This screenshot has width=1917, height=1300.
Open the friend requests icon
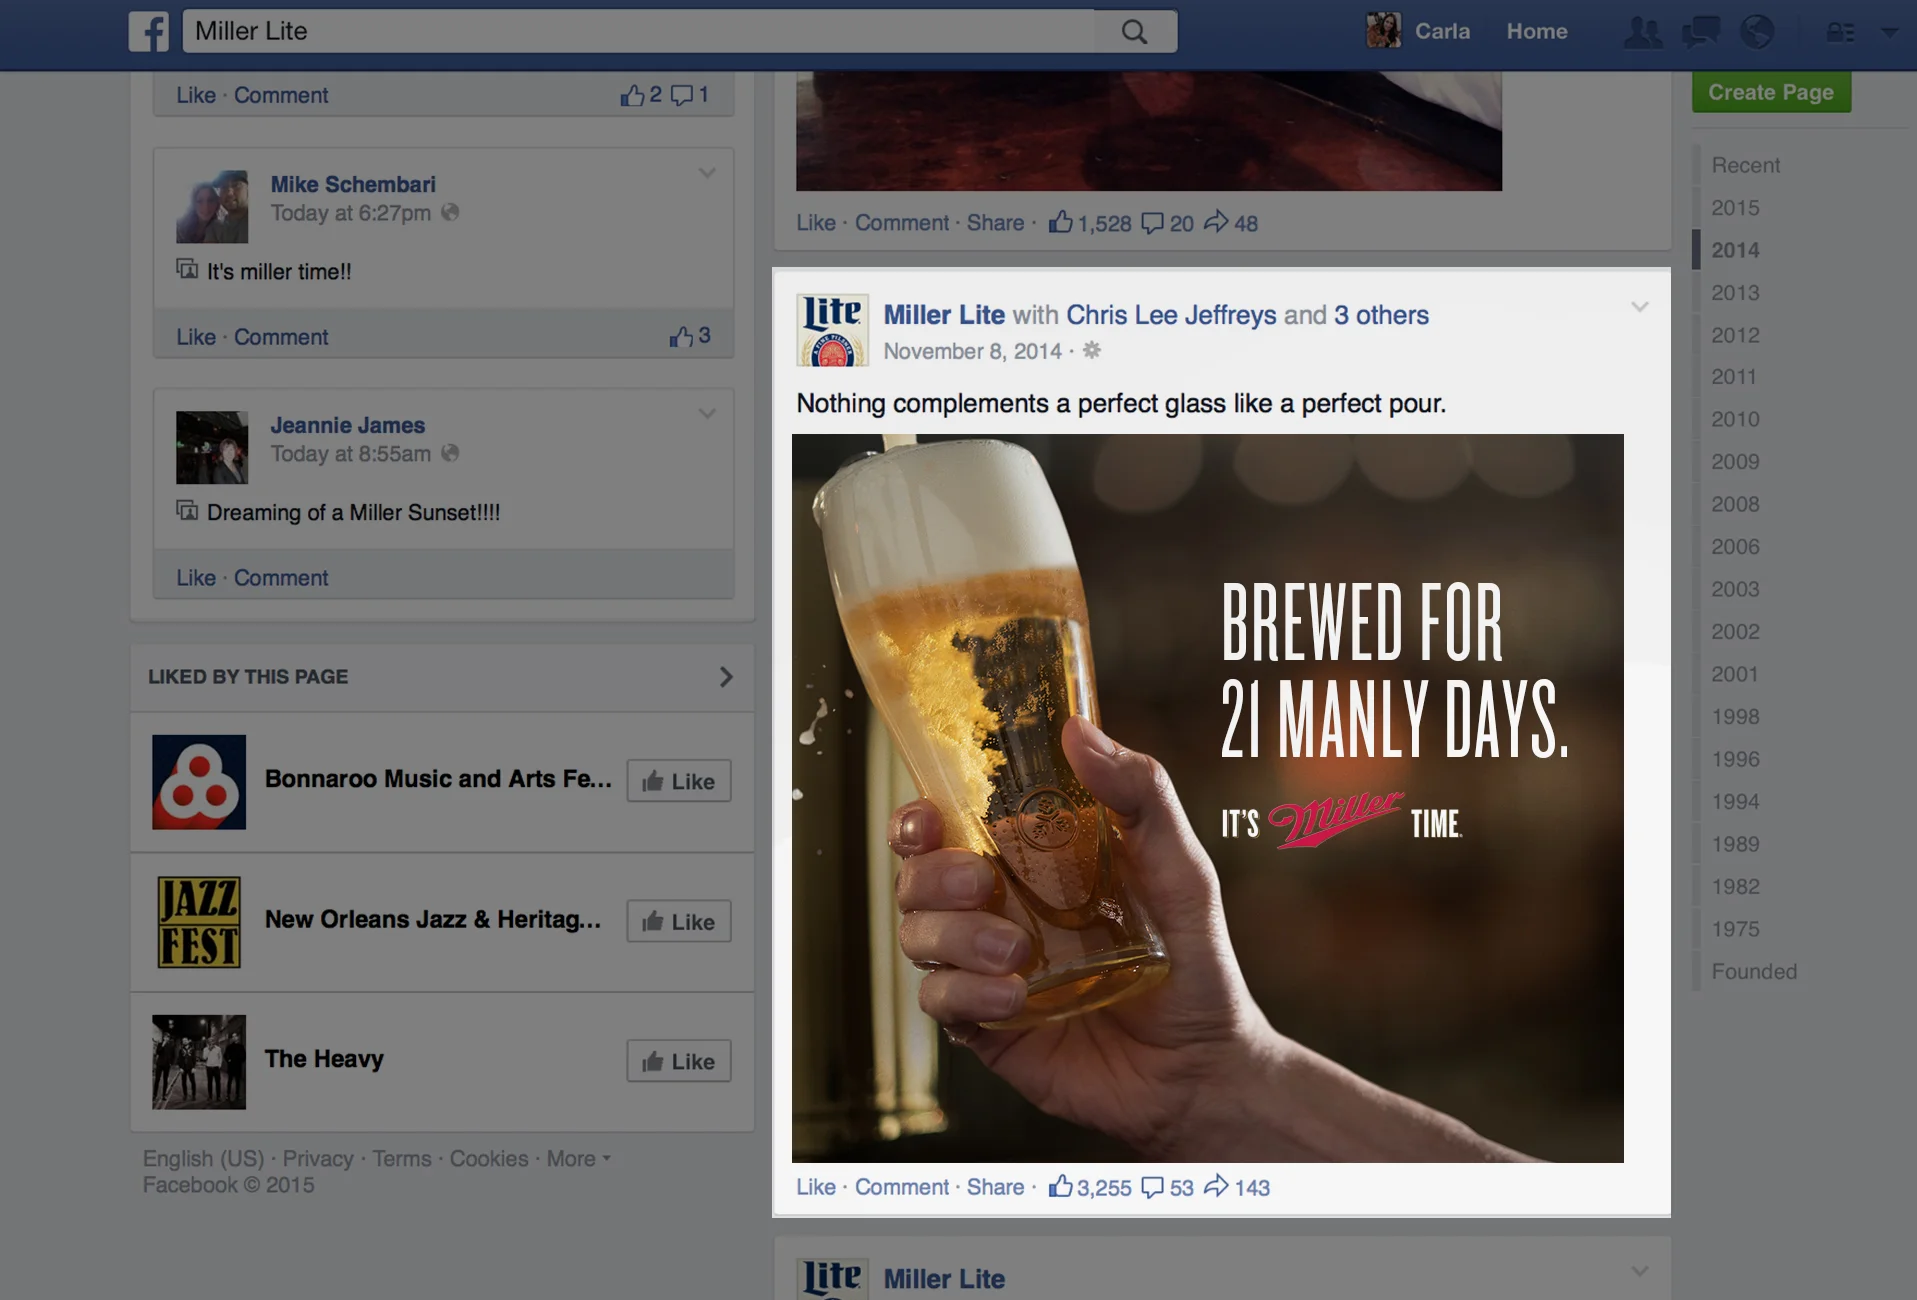(x=1643, y=32)
